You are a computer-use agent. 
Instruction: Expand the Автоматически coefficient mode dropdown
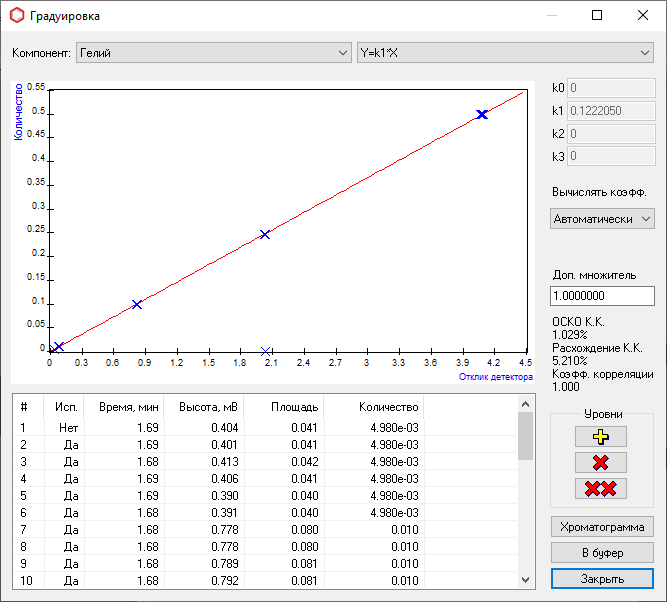click(602, 219)
